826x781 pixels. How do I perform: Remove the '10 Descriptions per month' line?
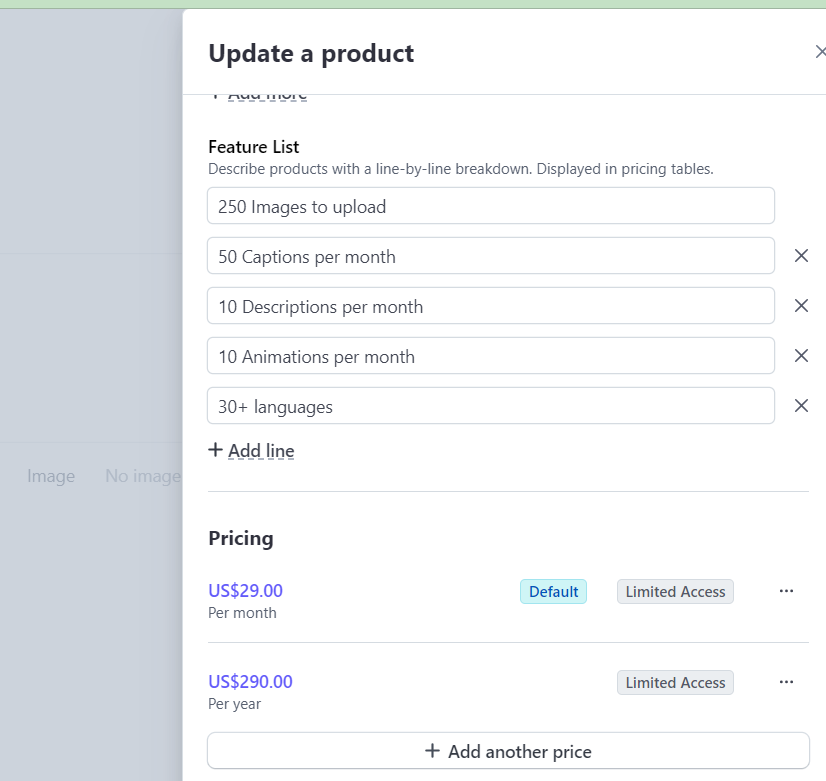[801, 306]
